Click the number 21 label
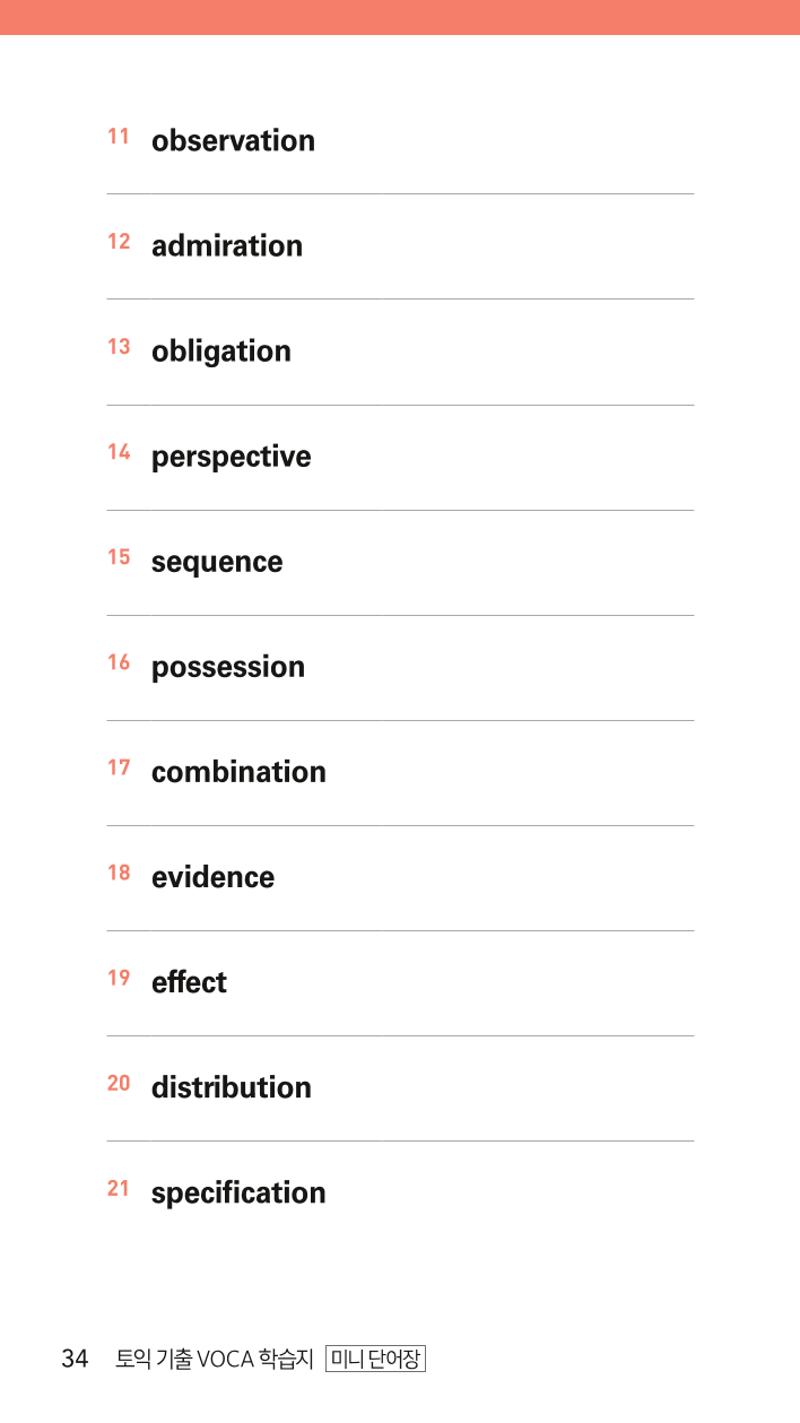 [x=119, y=1189]
